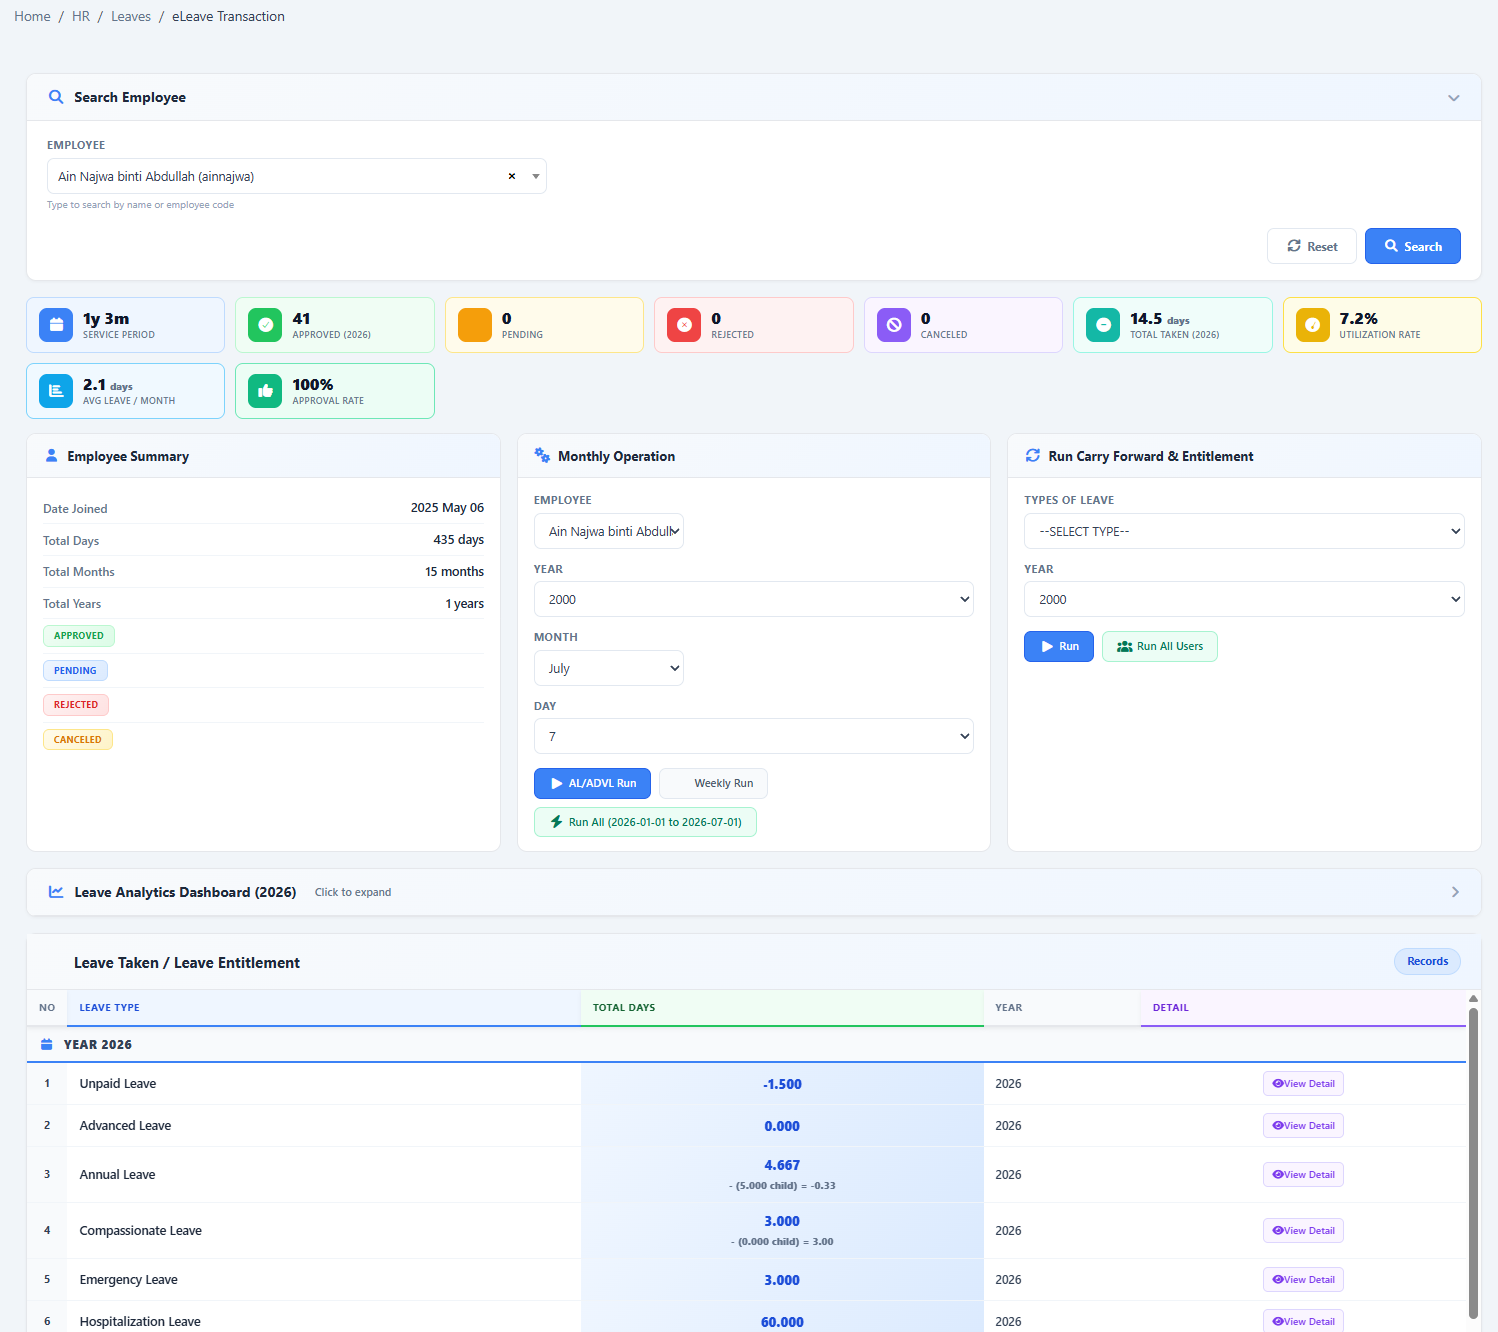Go to Leaves in the breadcrumb

tap(131, 16)
